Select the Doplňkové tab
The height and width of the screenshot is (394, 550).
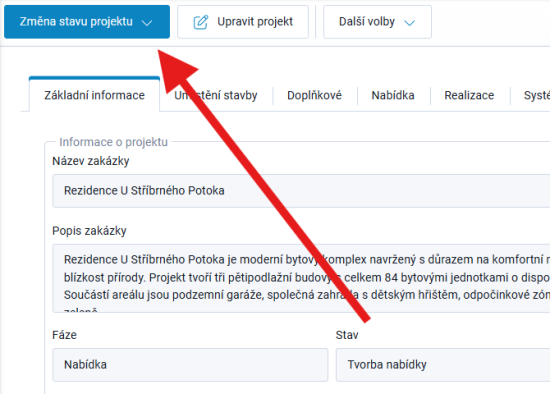pyautogui.click(x=314, y=95)
